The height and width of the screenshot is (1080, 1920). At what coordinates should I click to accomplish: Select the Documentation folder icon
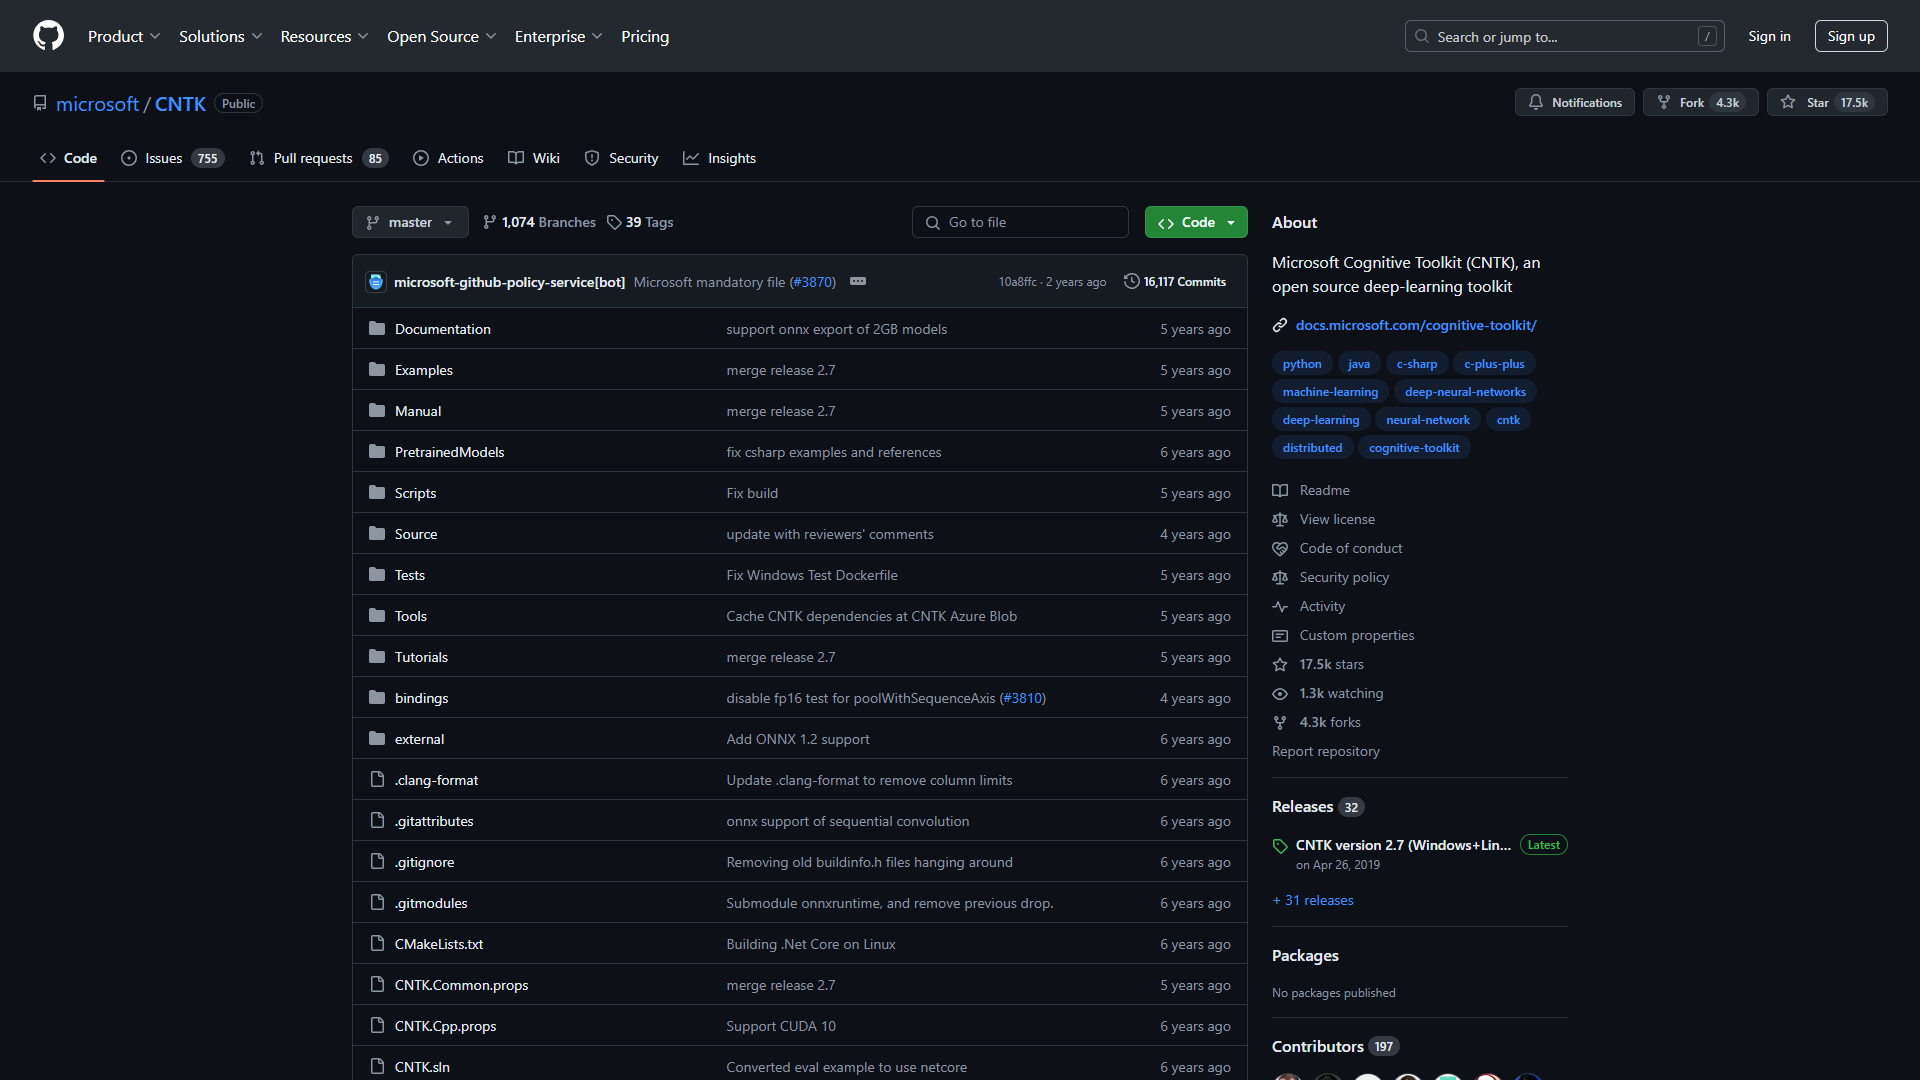(377, 328)
